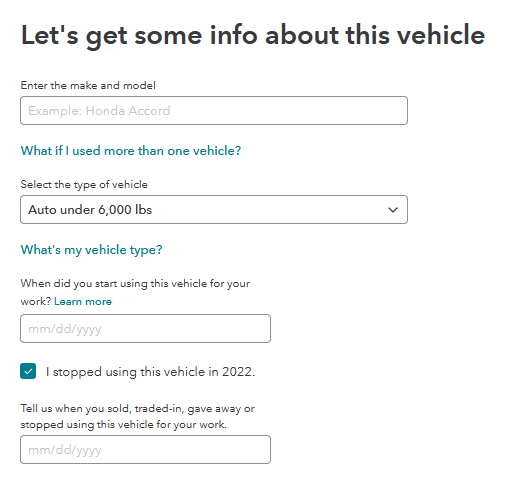Click the mm/dd/yyyy placeholder in the bottom date box
The width and height of the screenshot is (516, 495).
pos(65,450)
